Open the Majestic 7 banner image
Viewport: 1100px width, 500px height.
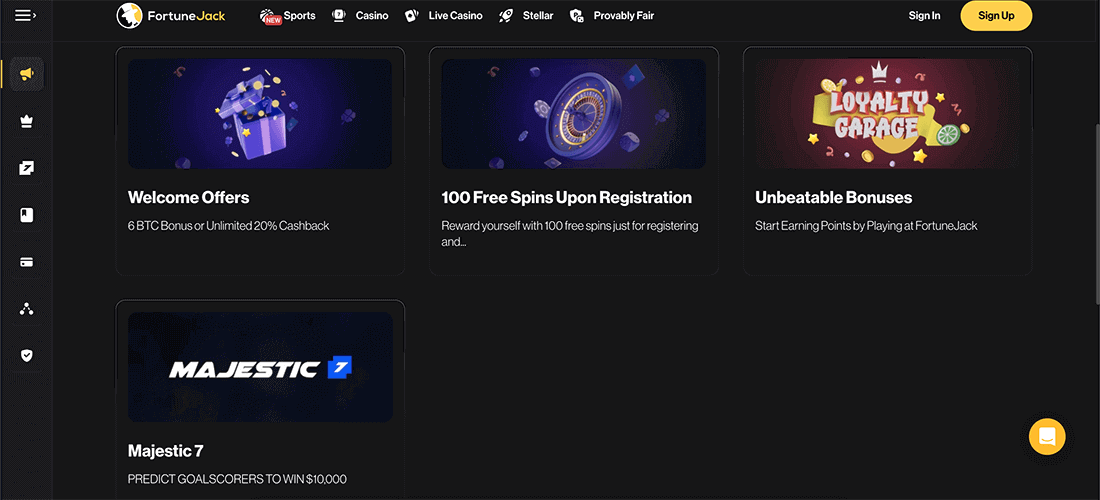tap(260, 367)
